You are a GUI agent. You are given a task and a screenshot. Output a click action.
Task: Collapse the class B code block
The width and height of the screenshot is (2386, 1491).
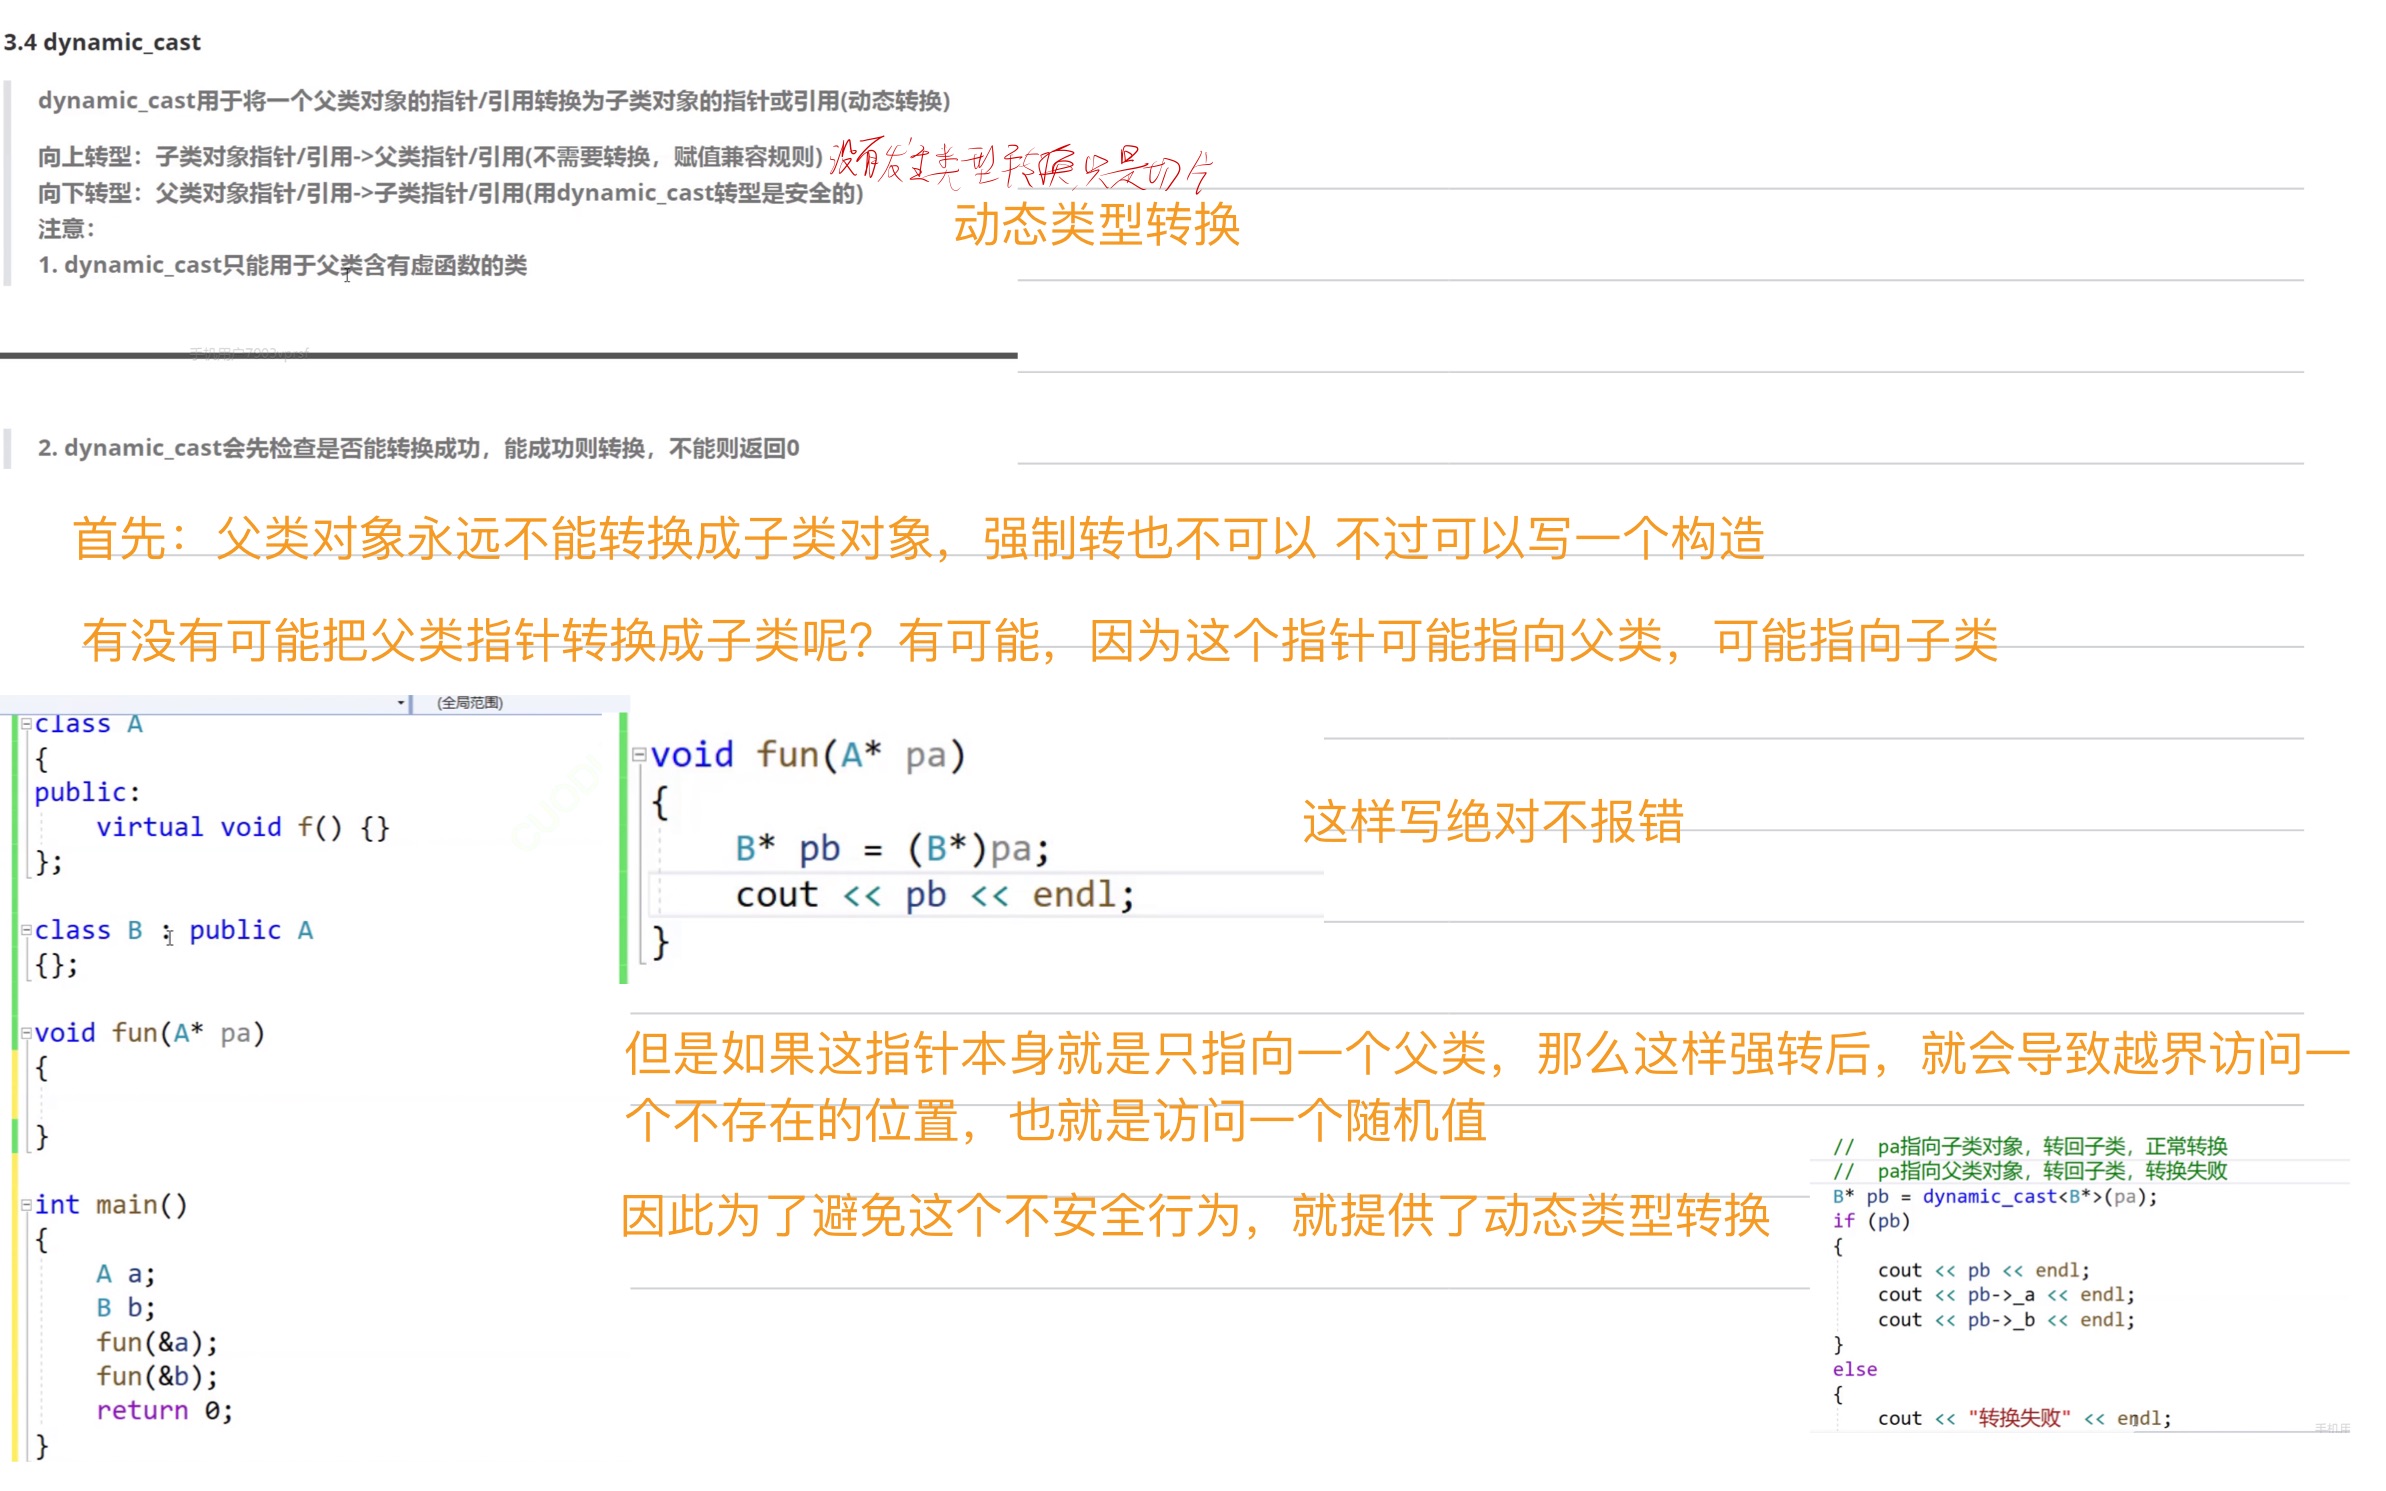(x=26, y=930)
